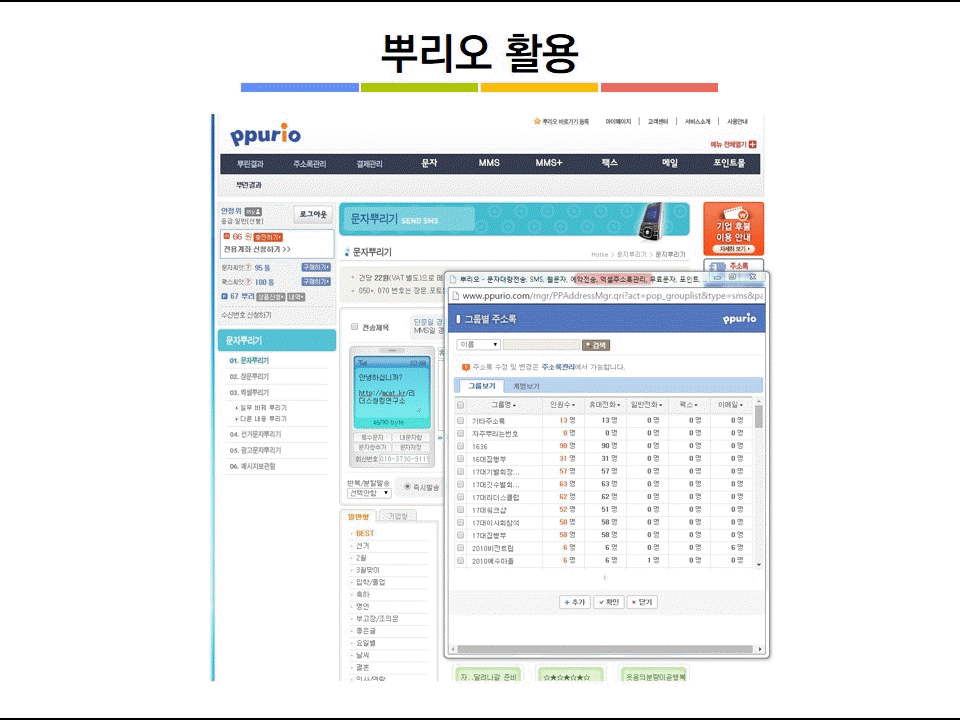Viewport: 960px width, 720px height.
Task: Click the help icon next to 문자확인
Action: click(249, 268)
